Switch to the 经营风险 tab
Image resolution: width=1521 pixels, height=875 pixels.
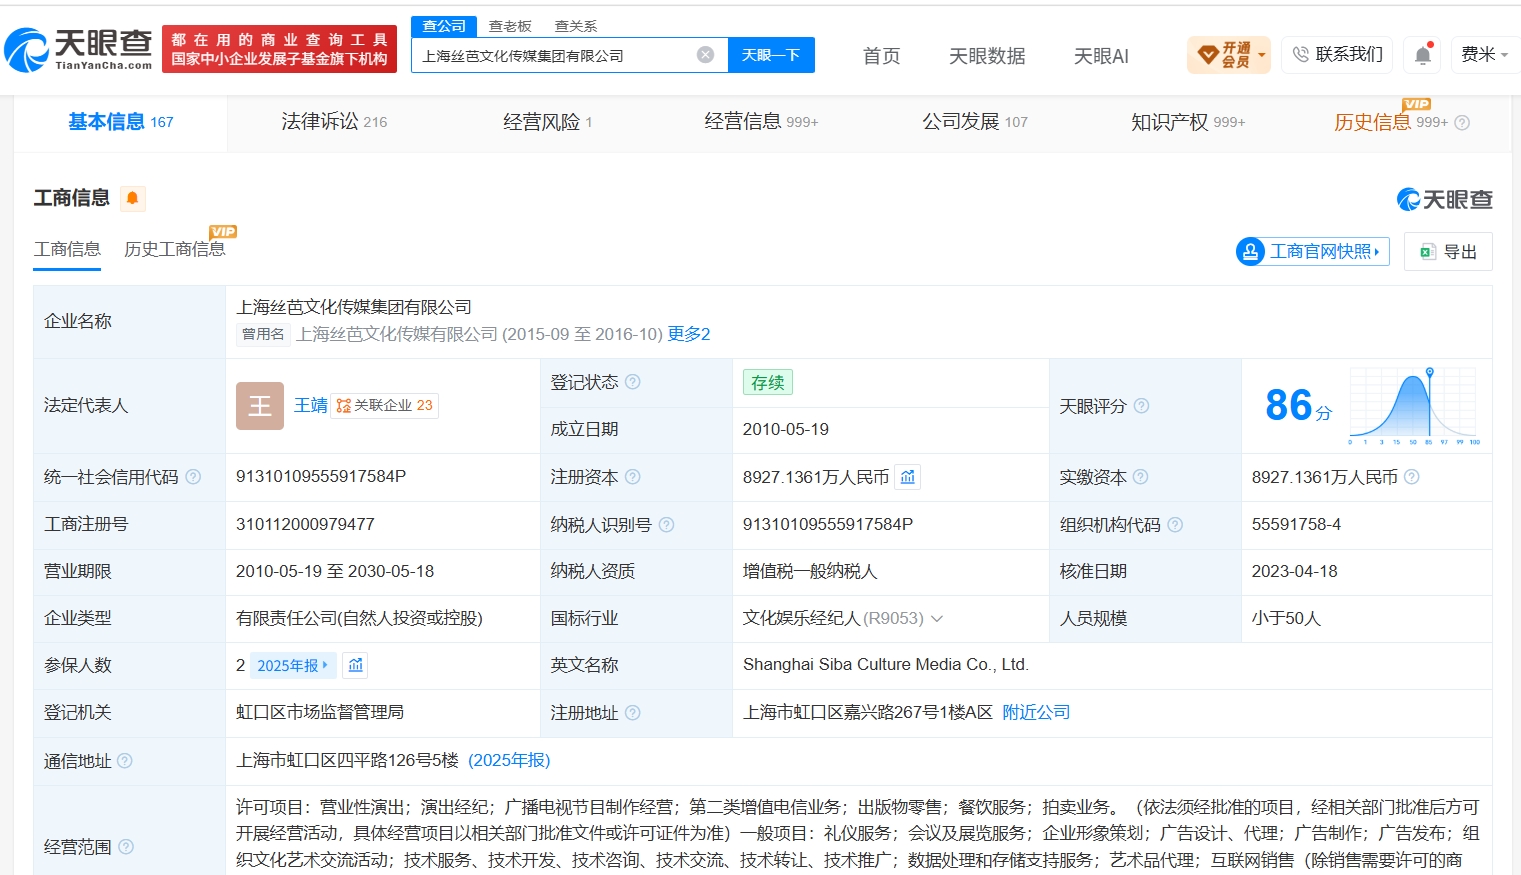pyautogui.click(x=547, y=122)
